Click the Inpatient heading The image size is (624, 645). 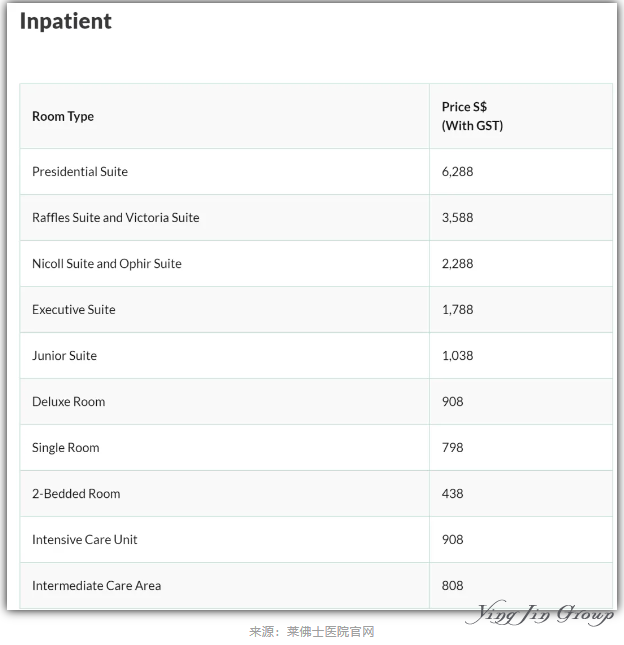(x=66, y=21)
